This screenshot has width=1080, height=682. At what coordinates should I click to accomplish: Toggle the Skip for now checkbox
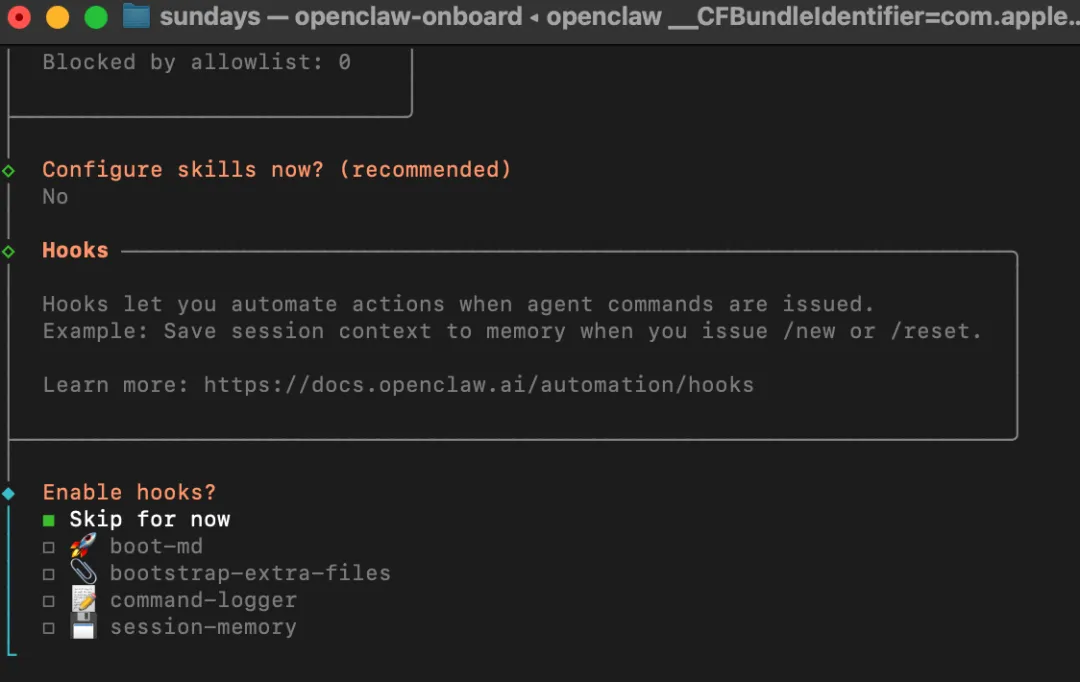click(48, 520)
